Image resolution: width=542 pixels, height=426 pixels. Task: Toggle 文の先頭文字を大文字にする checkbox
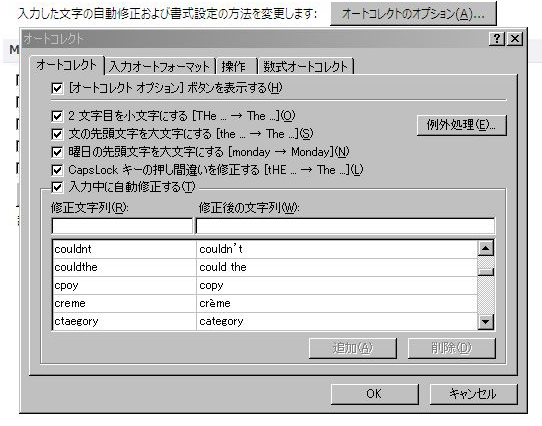(57, 134)
